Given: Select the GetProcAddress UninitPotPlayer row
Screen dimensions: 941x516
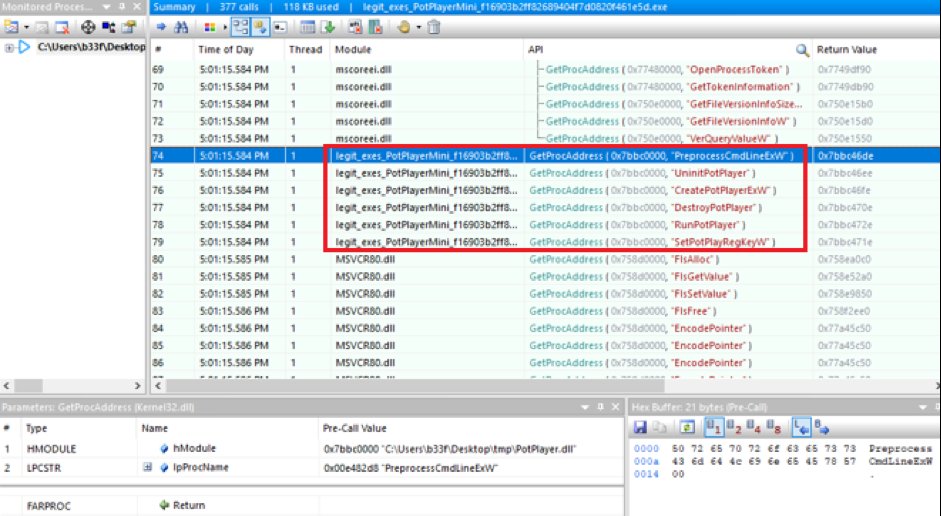Looking at the screenshot, I should click(x=545, y=173).
